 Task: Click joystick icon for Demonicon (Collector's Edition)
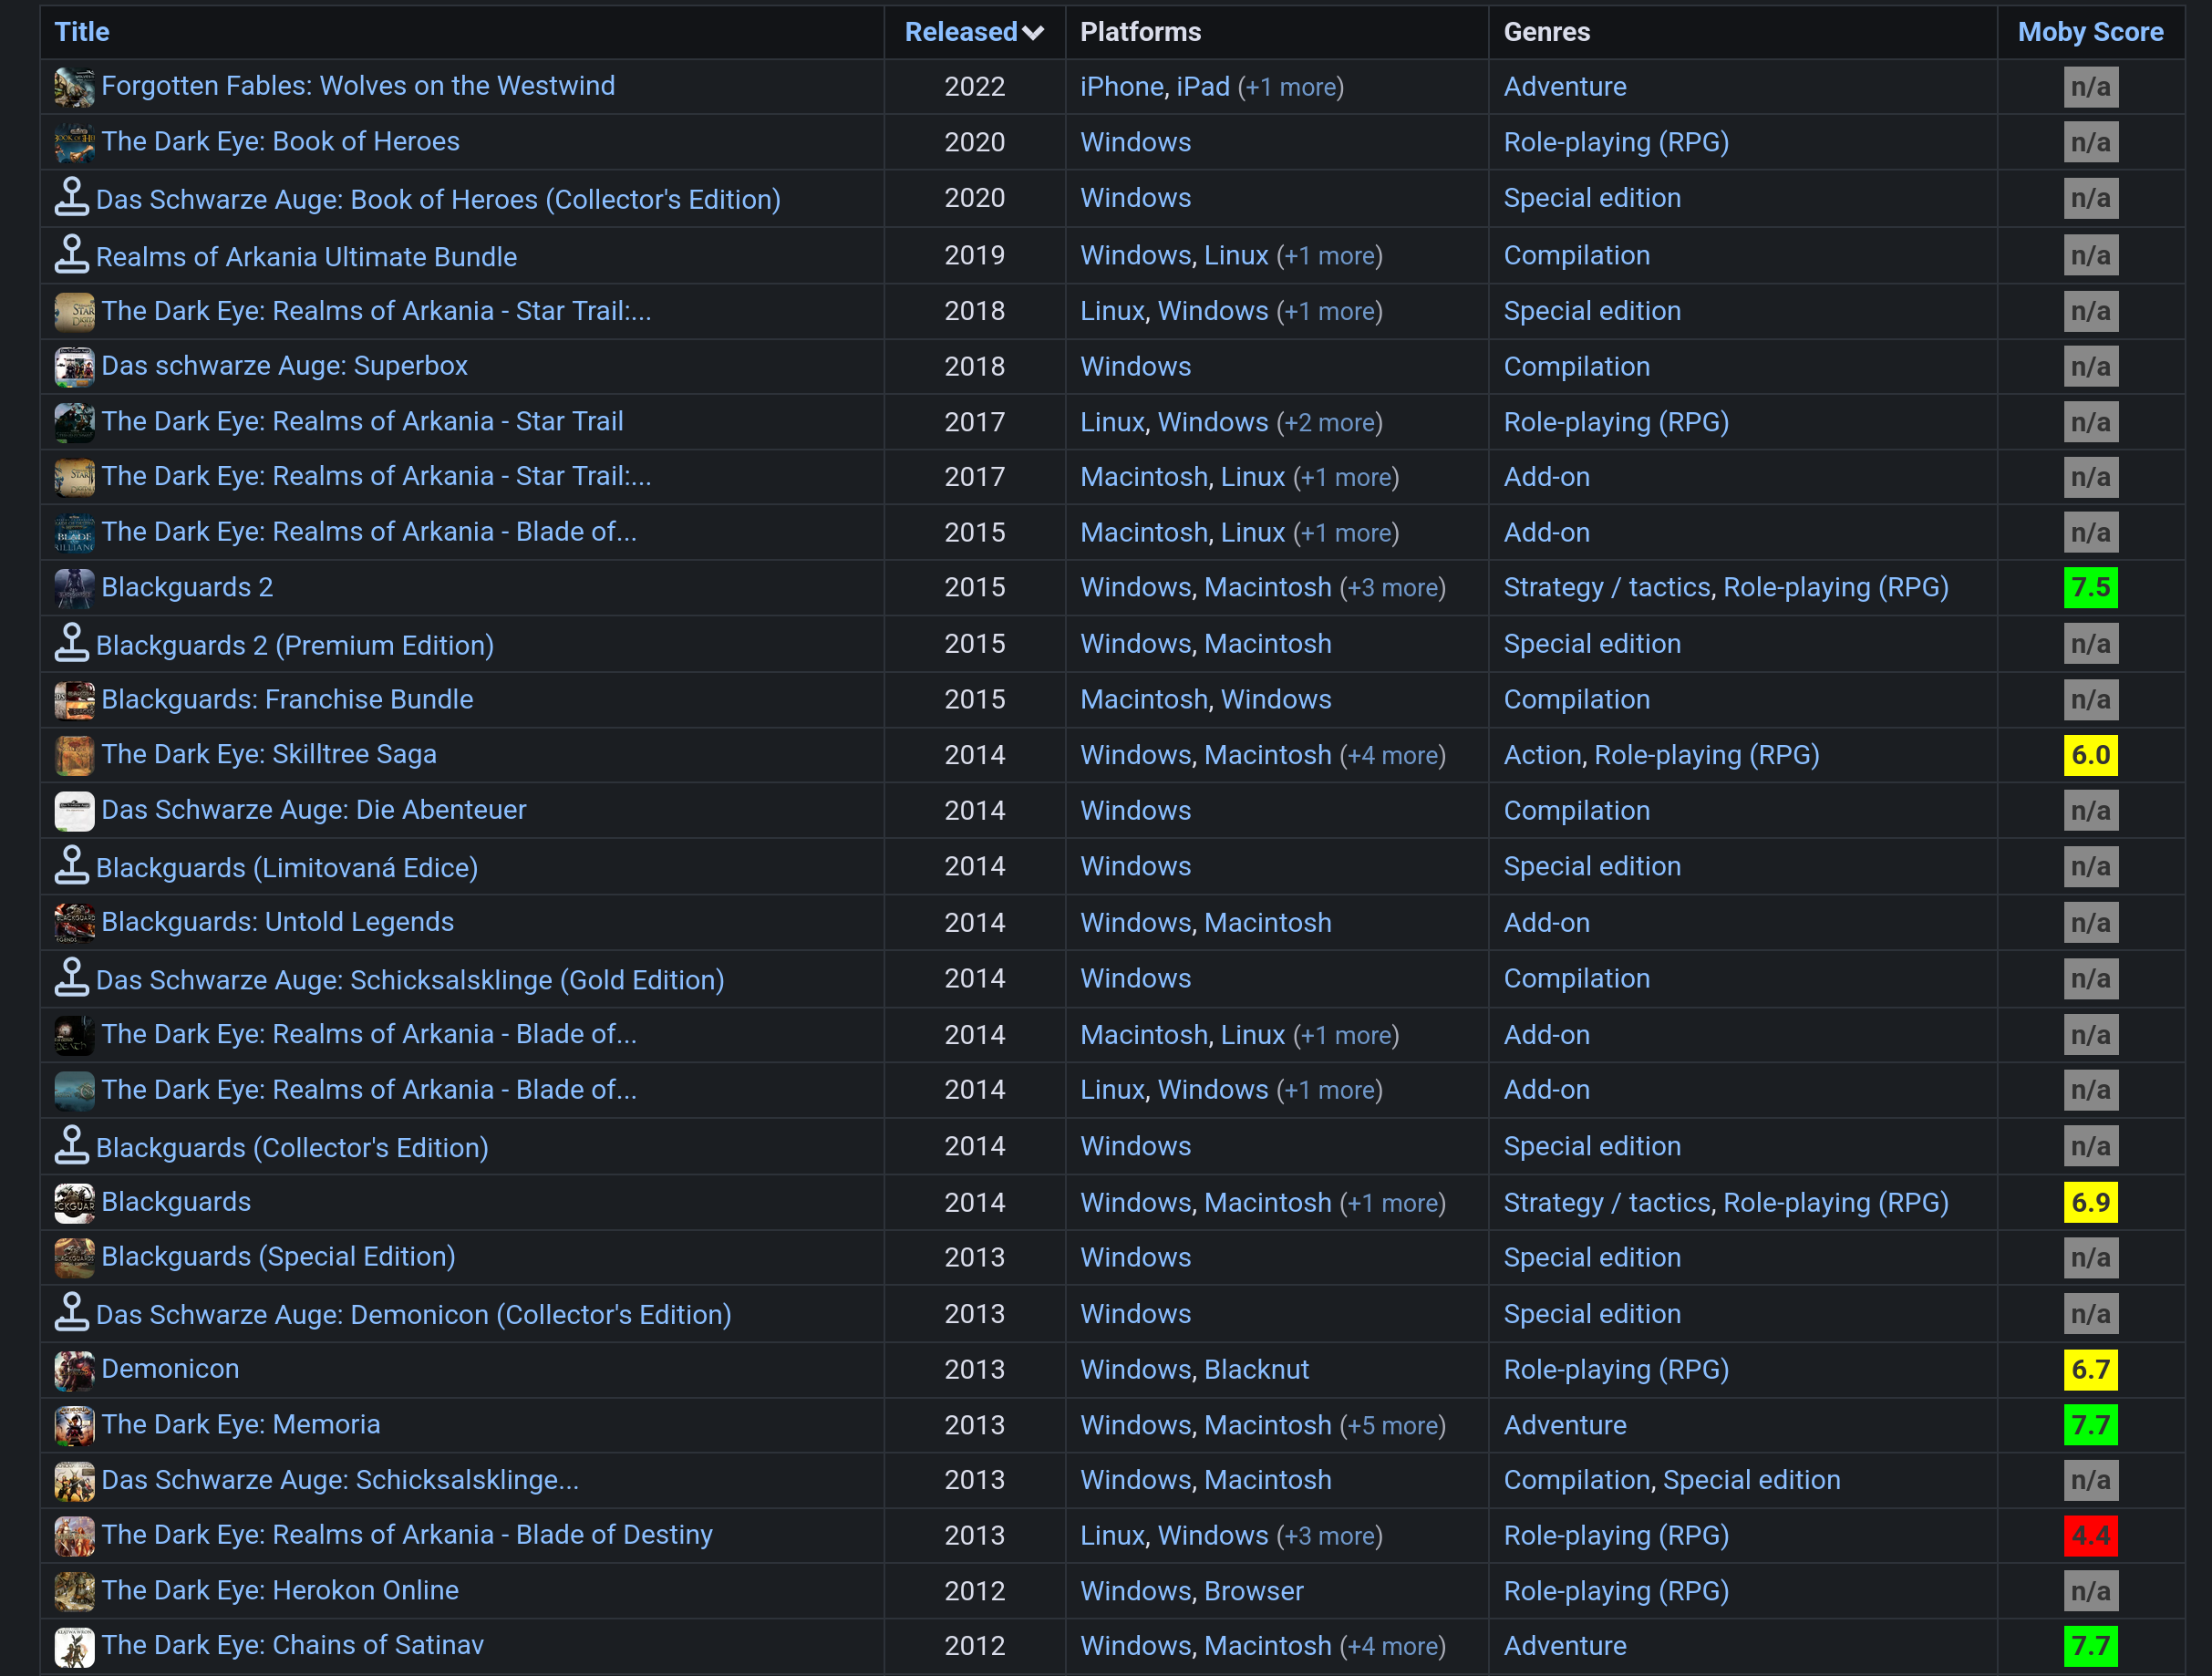click(72, 1313)
